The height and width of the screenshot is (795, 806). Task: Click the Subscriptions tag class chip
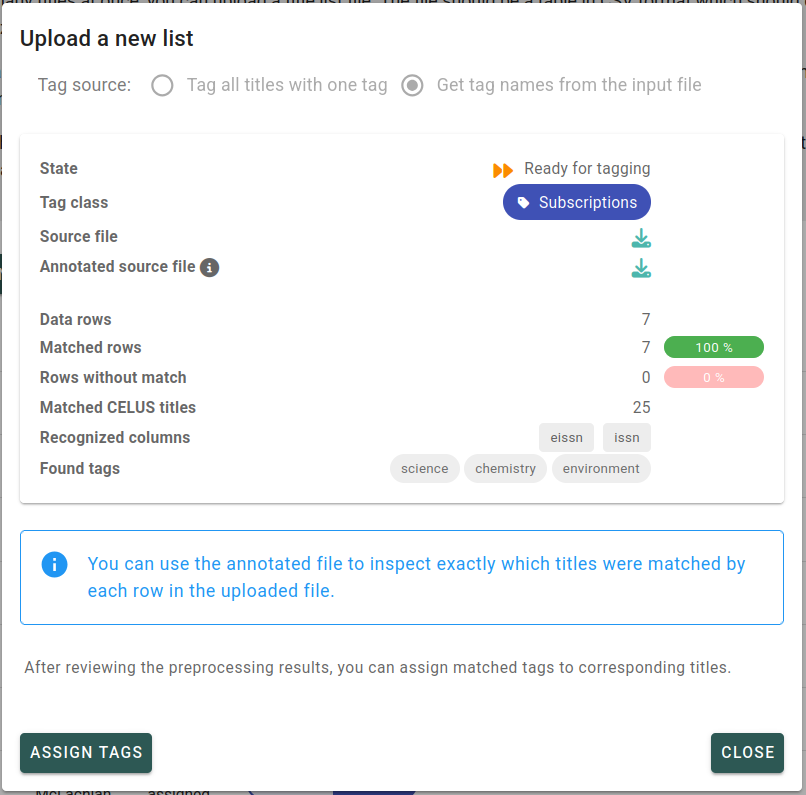click(577, 202)
